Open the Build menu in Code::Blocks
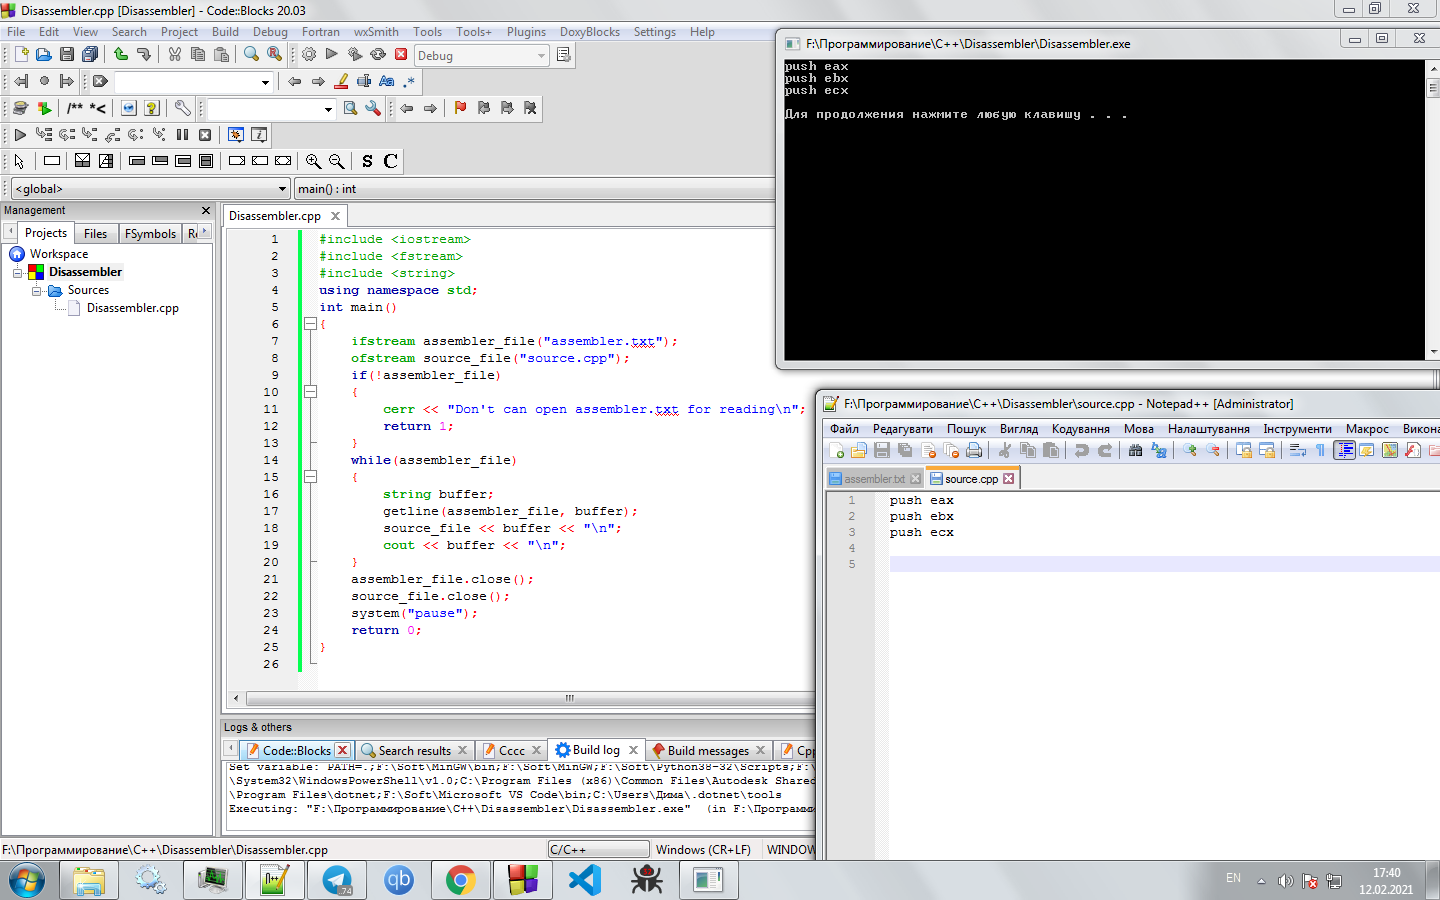Image resolution: width=1440 pixels, height=900 pixels. pos(225,32)
